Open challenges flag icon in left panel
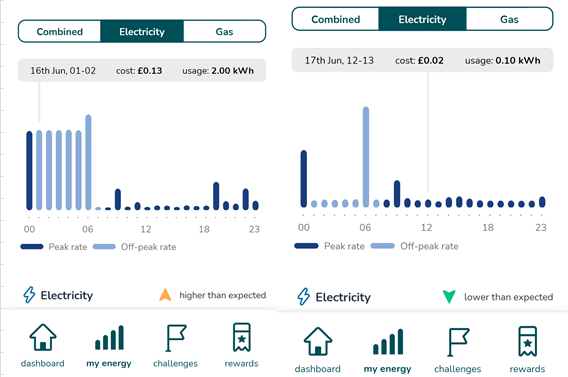 click(176, 338)
